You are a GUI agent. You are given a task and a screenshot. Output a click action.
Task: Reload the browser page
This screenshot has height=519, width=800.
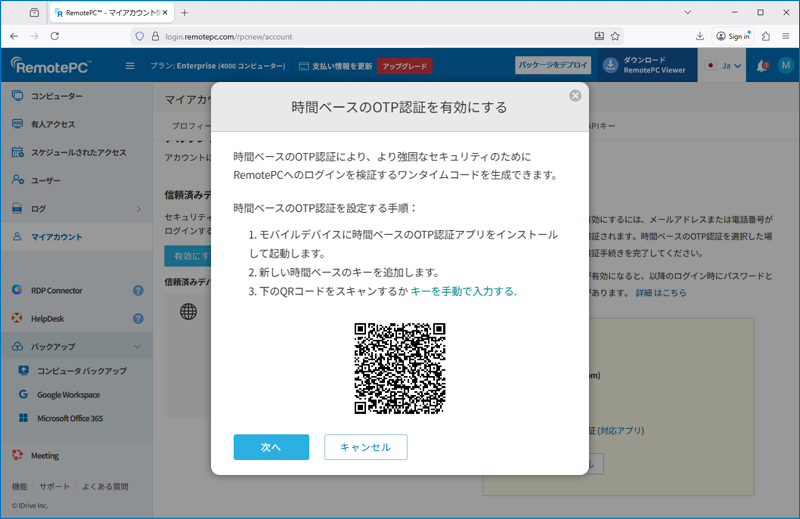[x=55, y=36]
